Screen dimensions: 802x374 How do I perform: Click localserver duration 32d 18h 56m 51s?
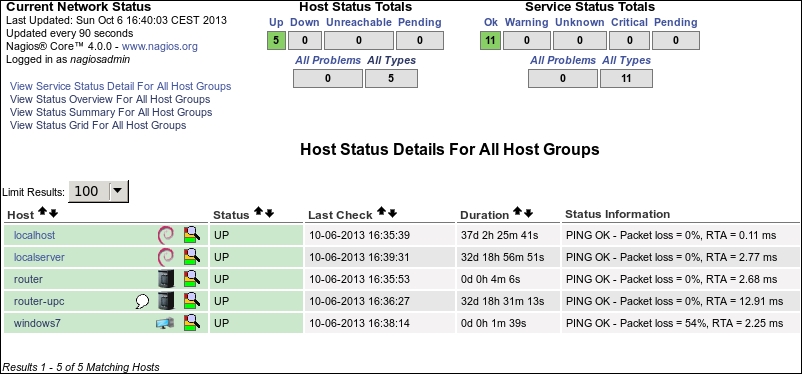(x=502, y=257)
